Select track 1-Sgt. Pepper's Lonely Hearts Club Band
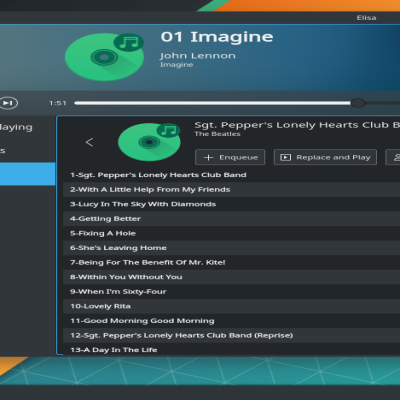Screen dimensions: 400x400 pos(231,175)
